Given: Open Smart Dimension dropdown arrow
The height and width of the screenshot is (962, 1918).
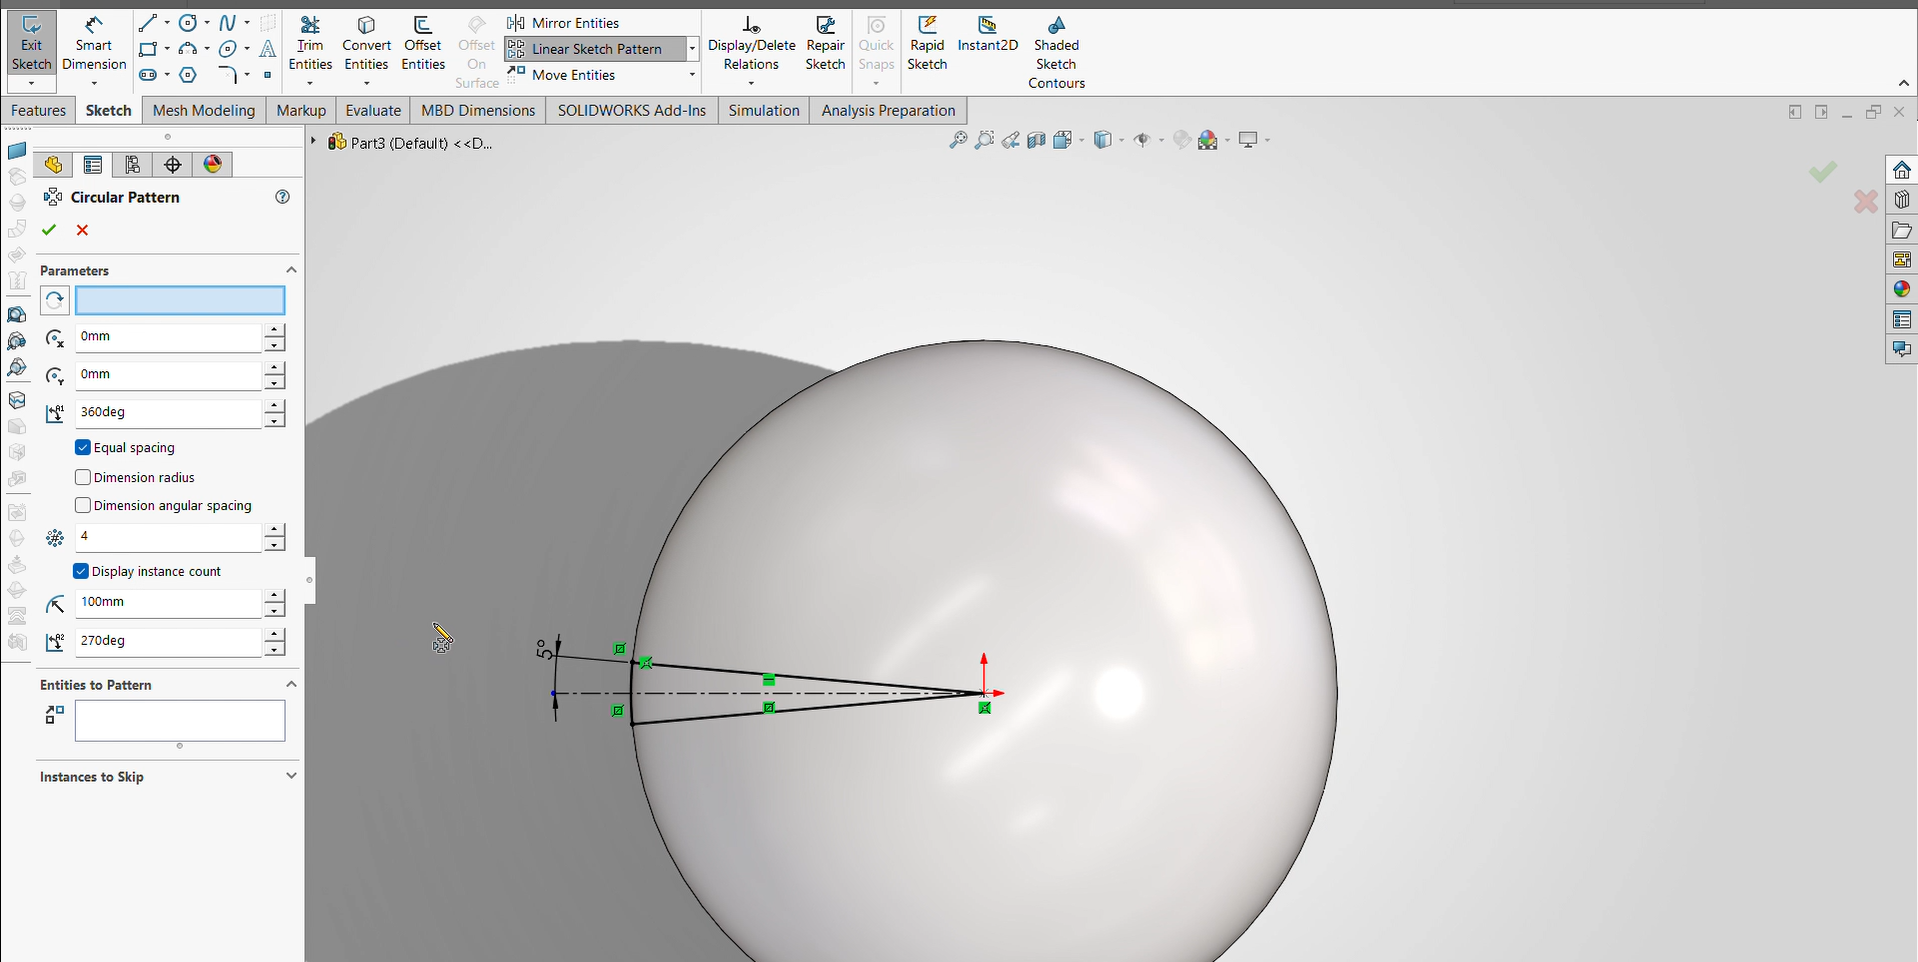Looking at the screenshot, I should click(94, 83).
